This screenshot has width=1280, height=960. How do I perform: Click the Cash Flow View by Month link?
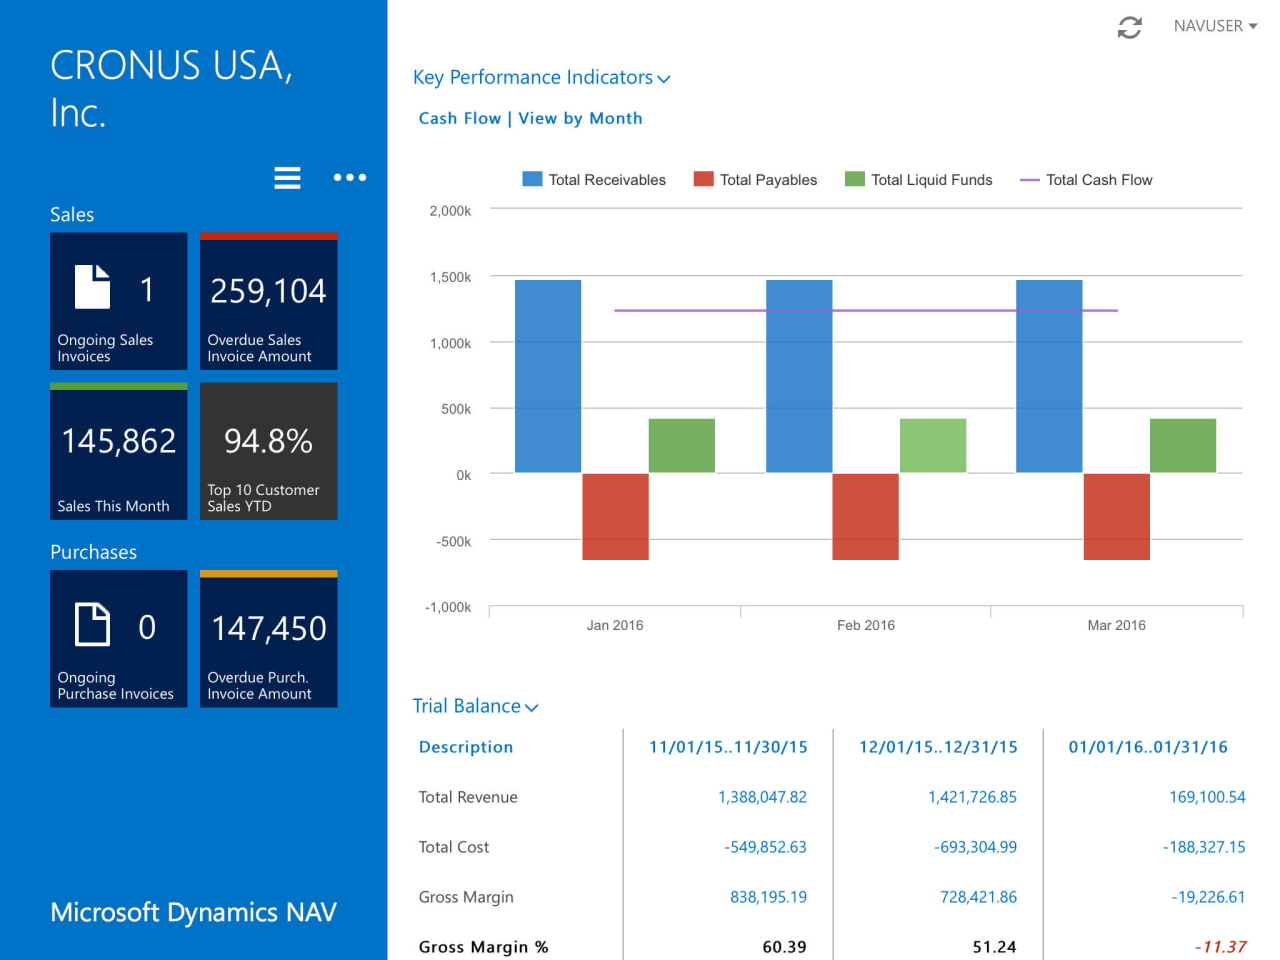[530, 118]
